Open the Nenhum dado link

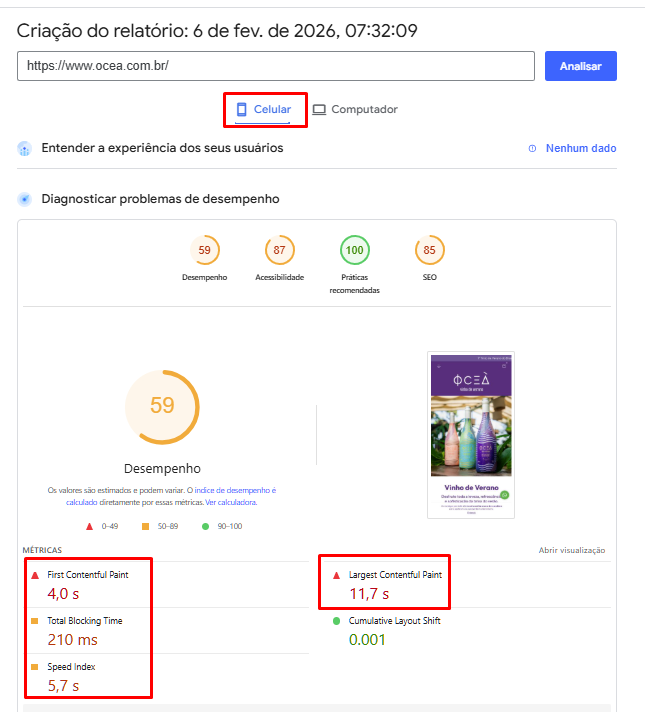pyautogui.click(x=580, y=148)
